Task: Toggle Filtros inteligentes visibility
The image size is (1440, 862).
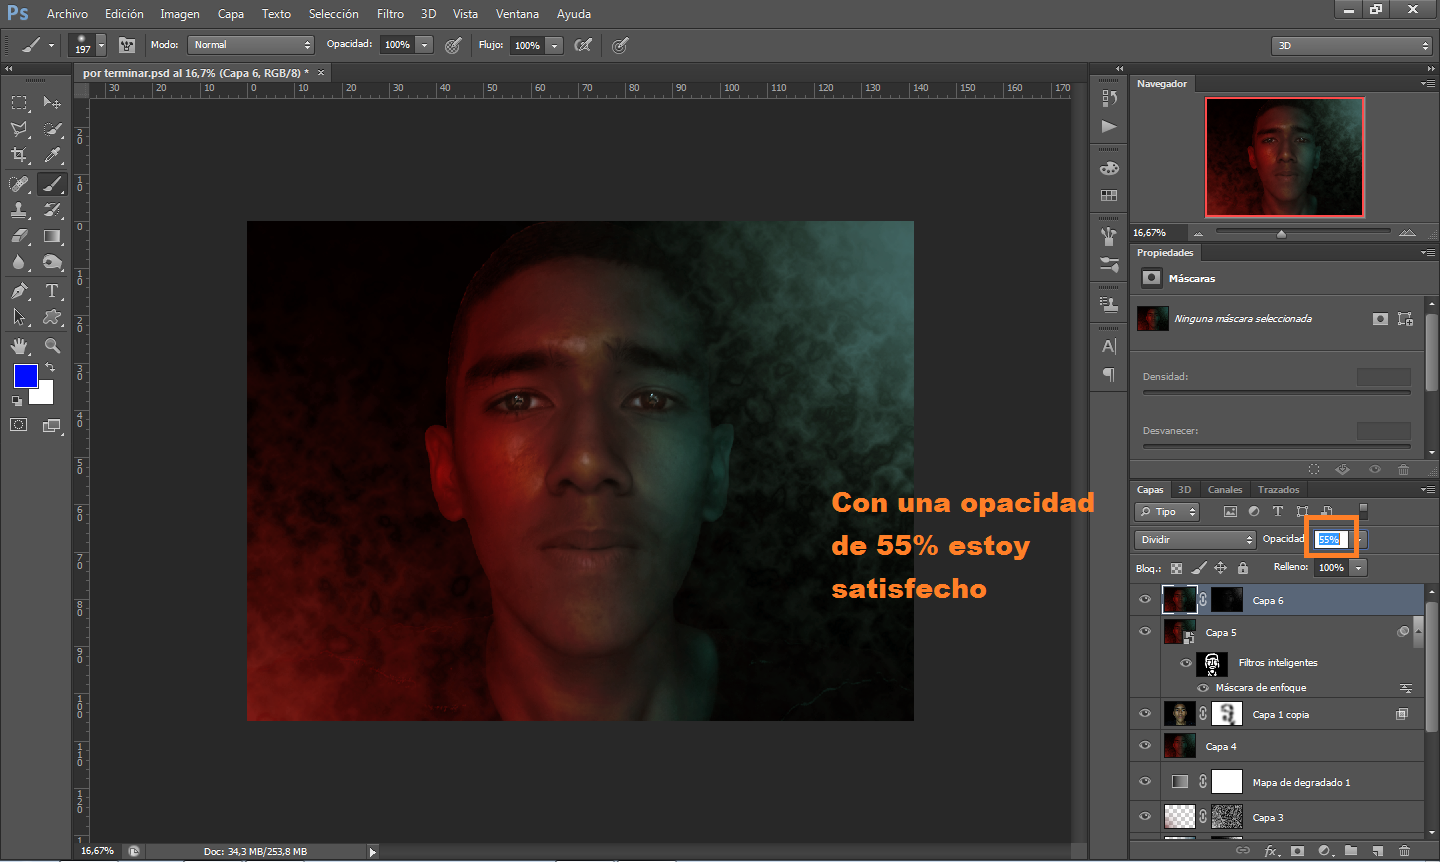Action: tap(1186, 663)
